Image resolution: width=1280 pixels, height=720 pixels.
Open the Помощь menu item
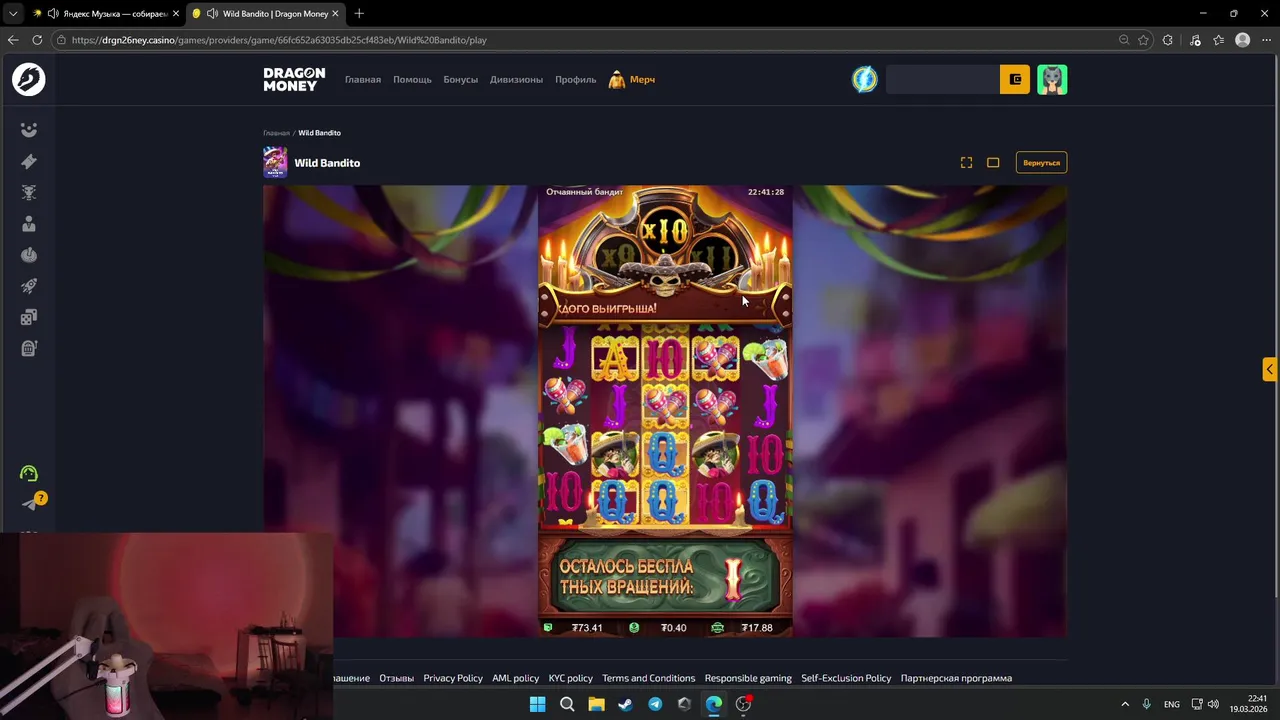(x=412, y=79)
